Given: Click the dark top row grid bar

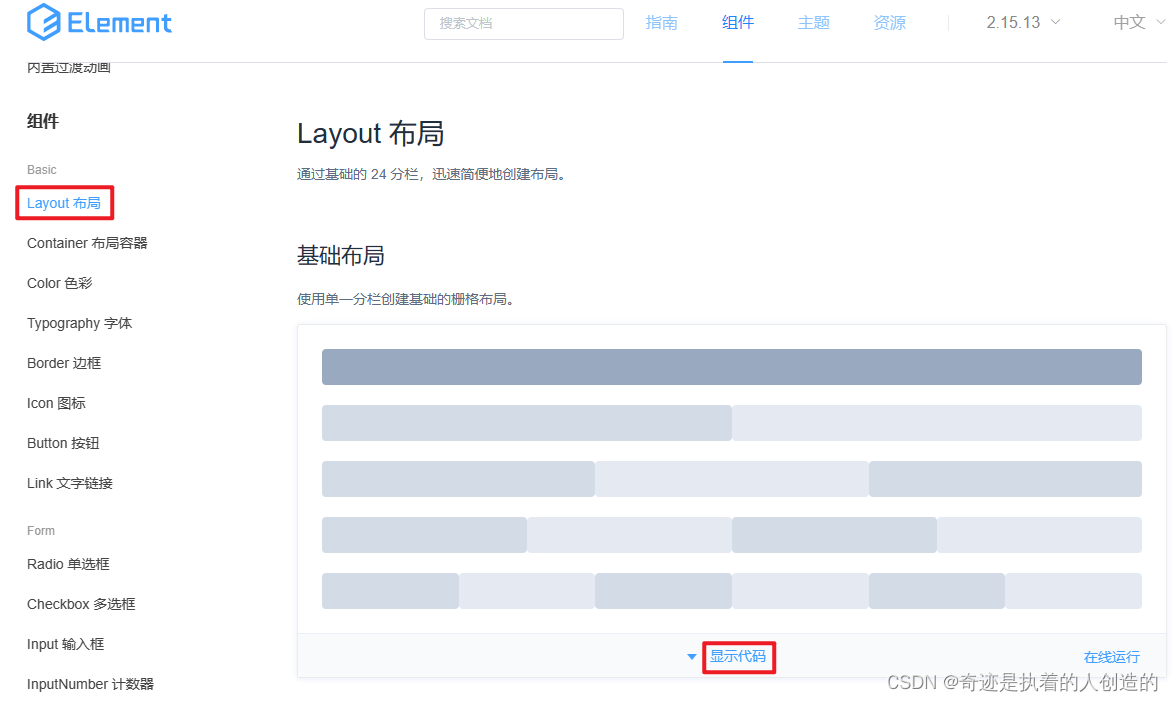Looking at the screenshot, I should click(731, 367).
